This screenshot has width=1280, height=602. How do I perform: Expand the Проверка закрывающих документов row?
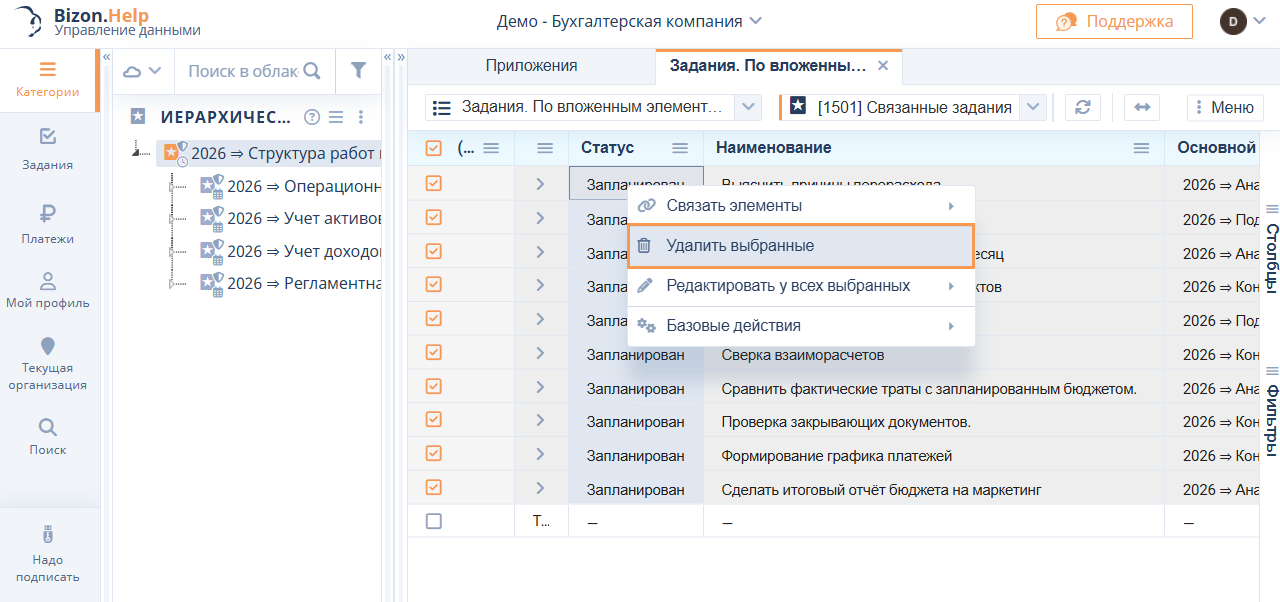(540, 421)
